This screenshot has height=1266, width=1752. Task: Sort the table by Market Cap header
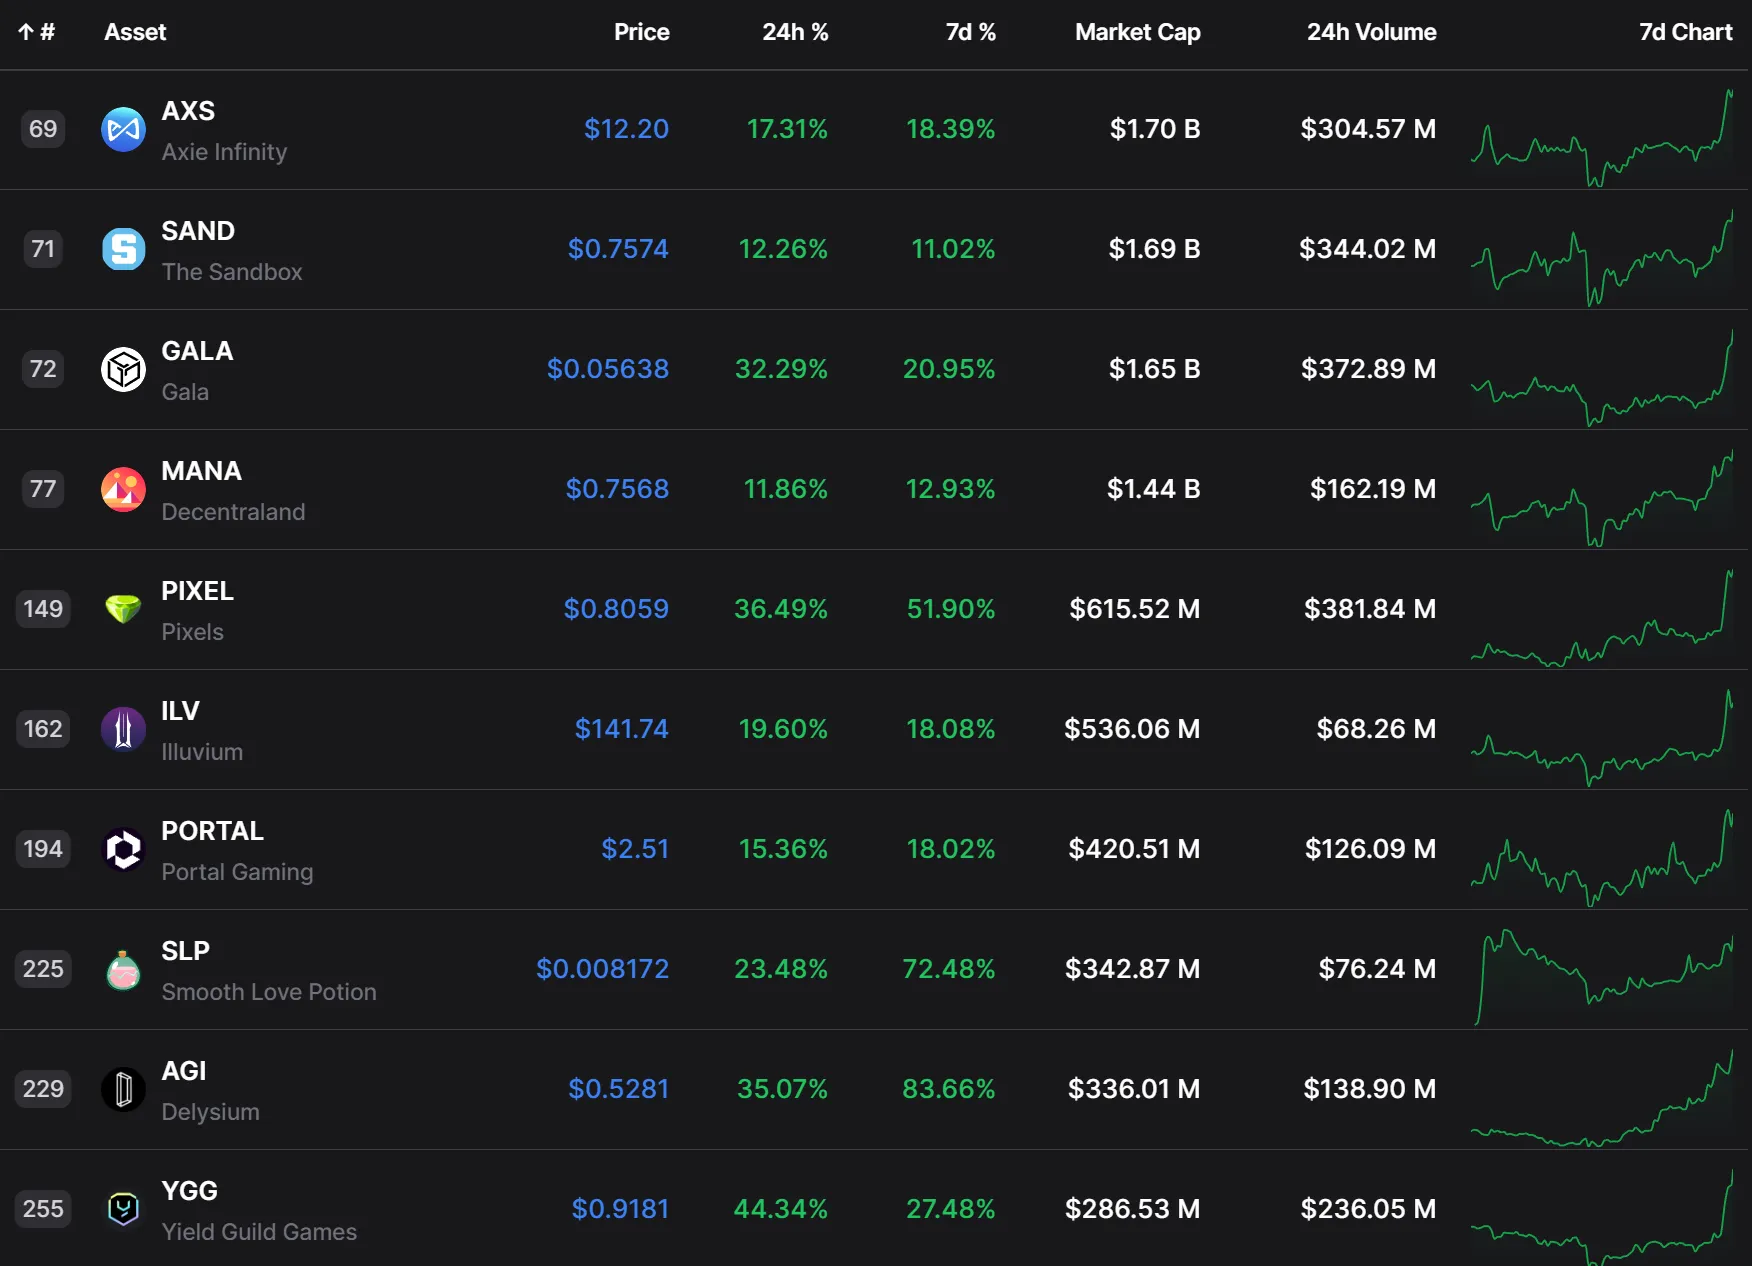click(1137, 32)
